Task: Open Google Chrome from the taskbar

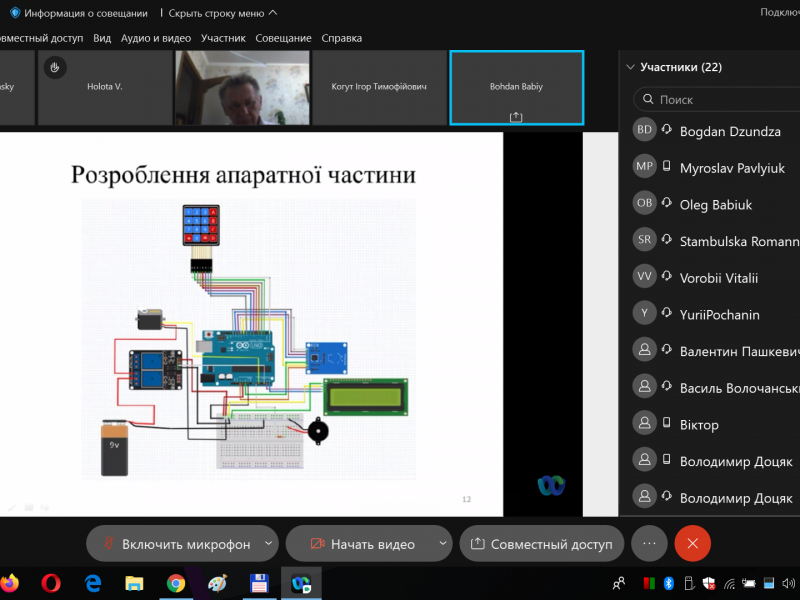Action: [x=176, y=582]
